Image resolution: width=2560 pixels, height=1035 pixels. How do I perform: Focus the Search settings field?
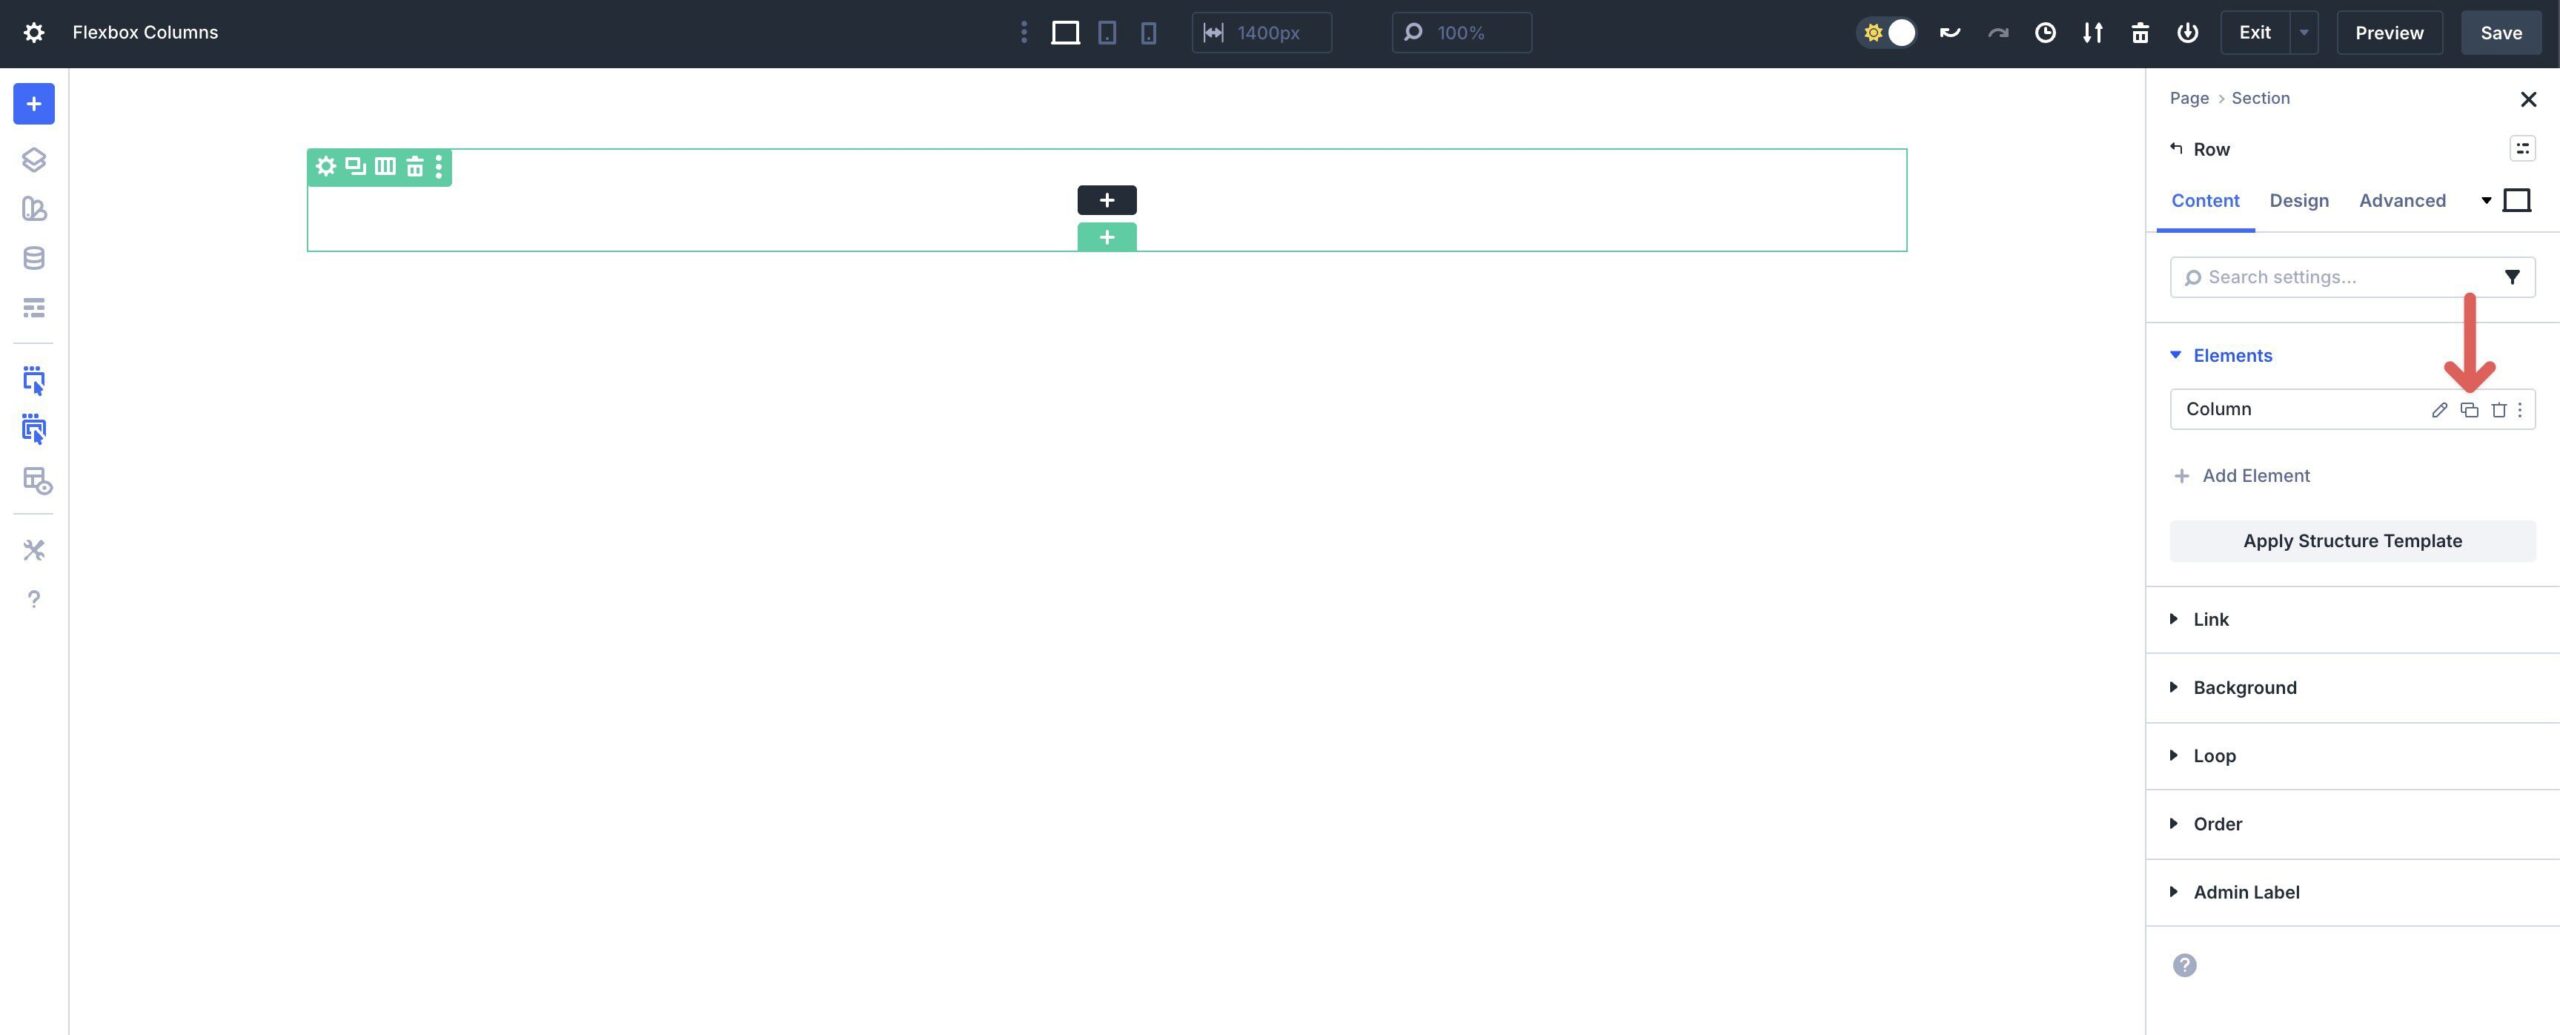pos(2340,277)
